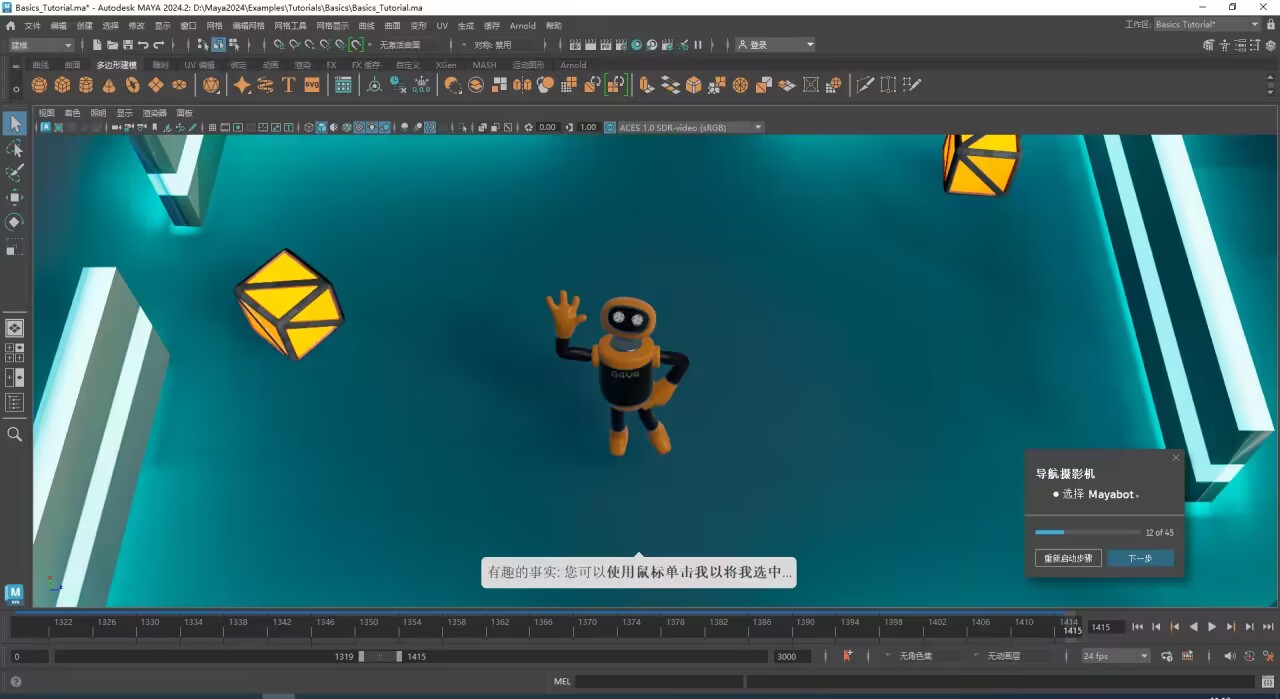Screen dimensions: 1280x699
Task: Select the Rotate tool in toolbox
Action: tap(15, 222)
